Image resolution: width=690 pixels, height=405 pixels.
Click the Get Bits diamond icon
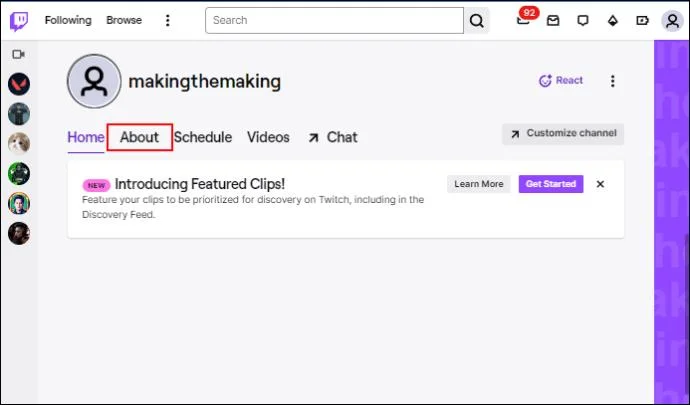coord(613,20)
